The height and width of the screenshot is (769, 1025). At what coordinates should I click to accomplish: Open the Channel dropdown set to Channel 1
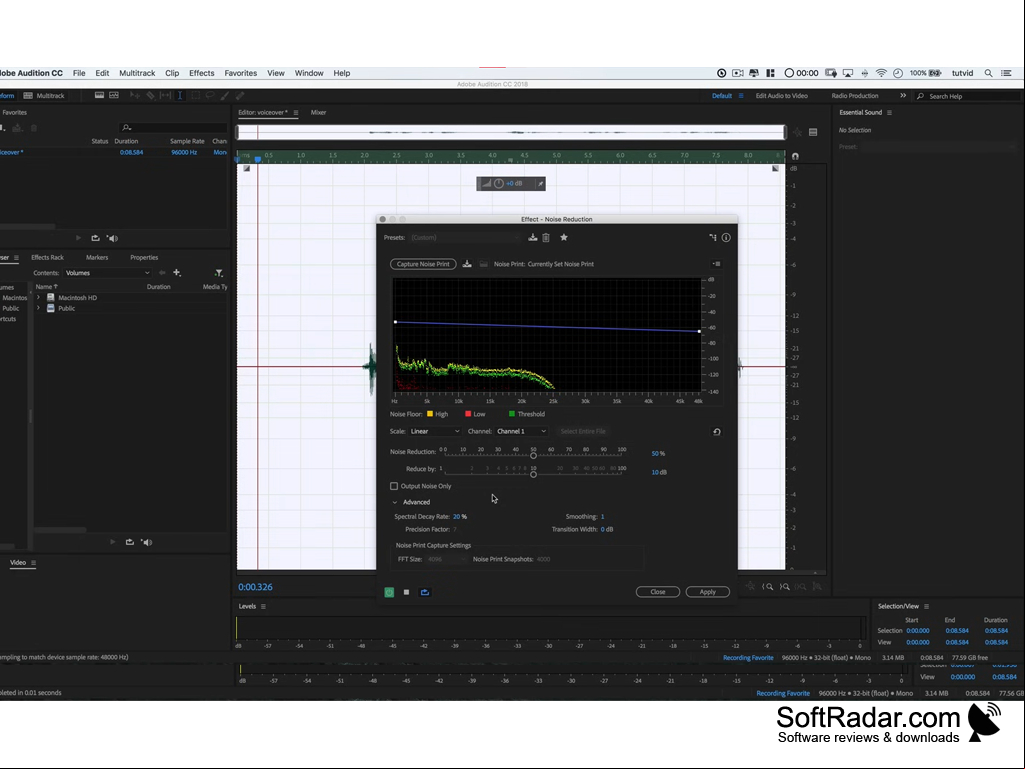521,432
